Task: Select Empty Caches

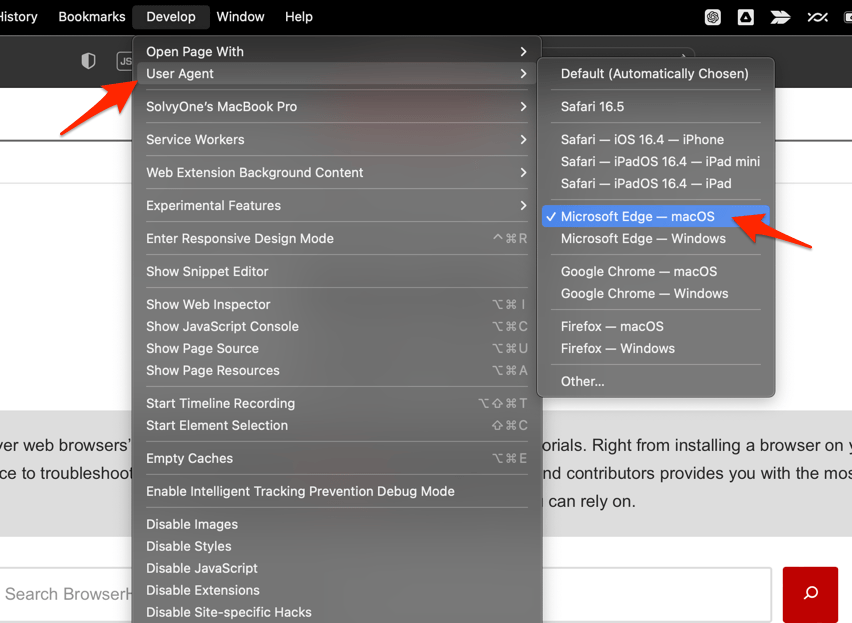Action: click(x=337, y=458)
